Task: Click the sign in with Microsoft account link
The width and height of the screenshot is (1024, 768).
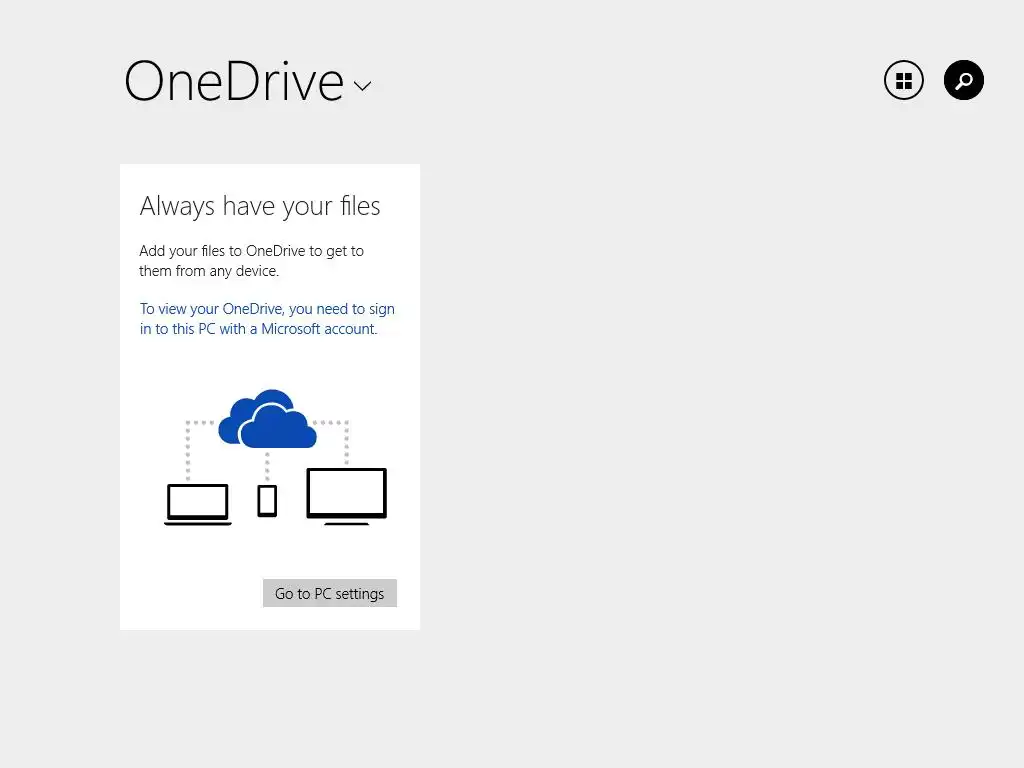Action: tap(267, 319)
